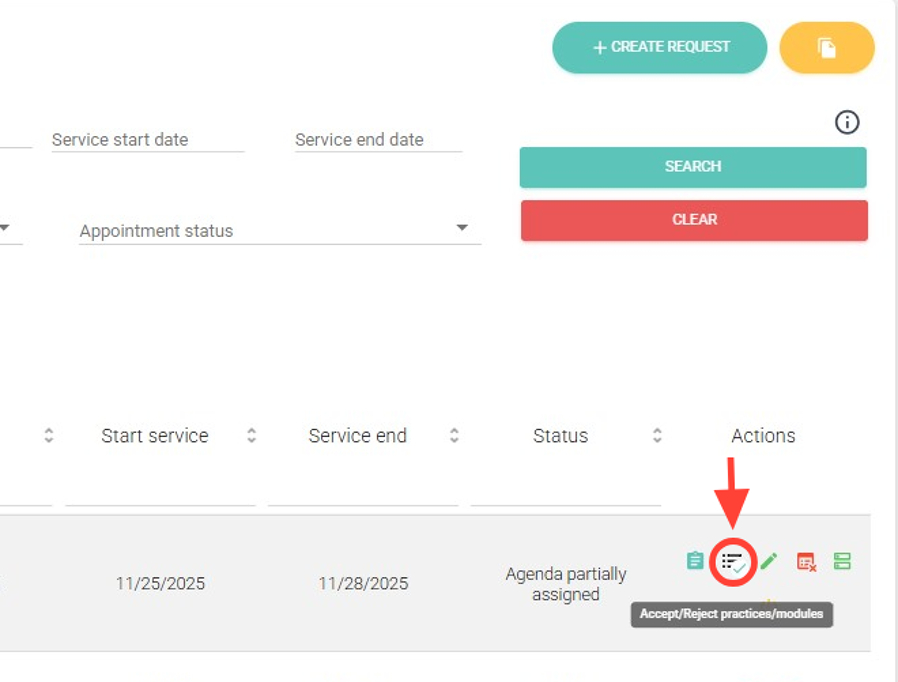Open the partially visible dropdown arrow at left
Screen dimensions: 898x682
click(x=5, y=229)
